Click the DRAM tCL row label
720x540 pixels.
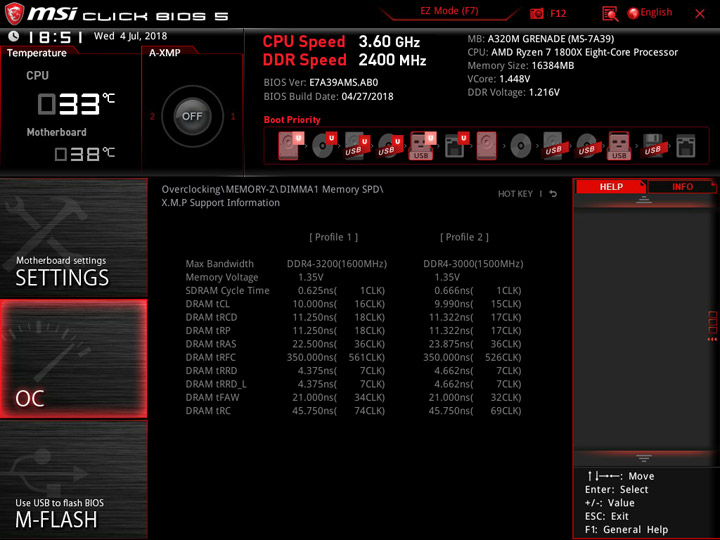[208, 304]
